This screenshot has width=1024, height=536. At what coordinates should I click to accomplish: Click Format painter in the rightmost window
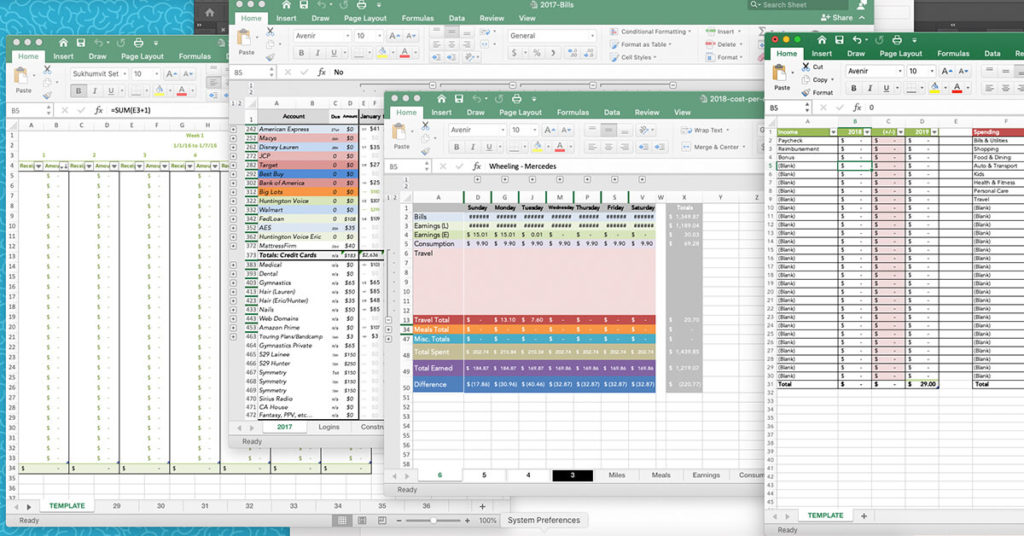point(805,92)
